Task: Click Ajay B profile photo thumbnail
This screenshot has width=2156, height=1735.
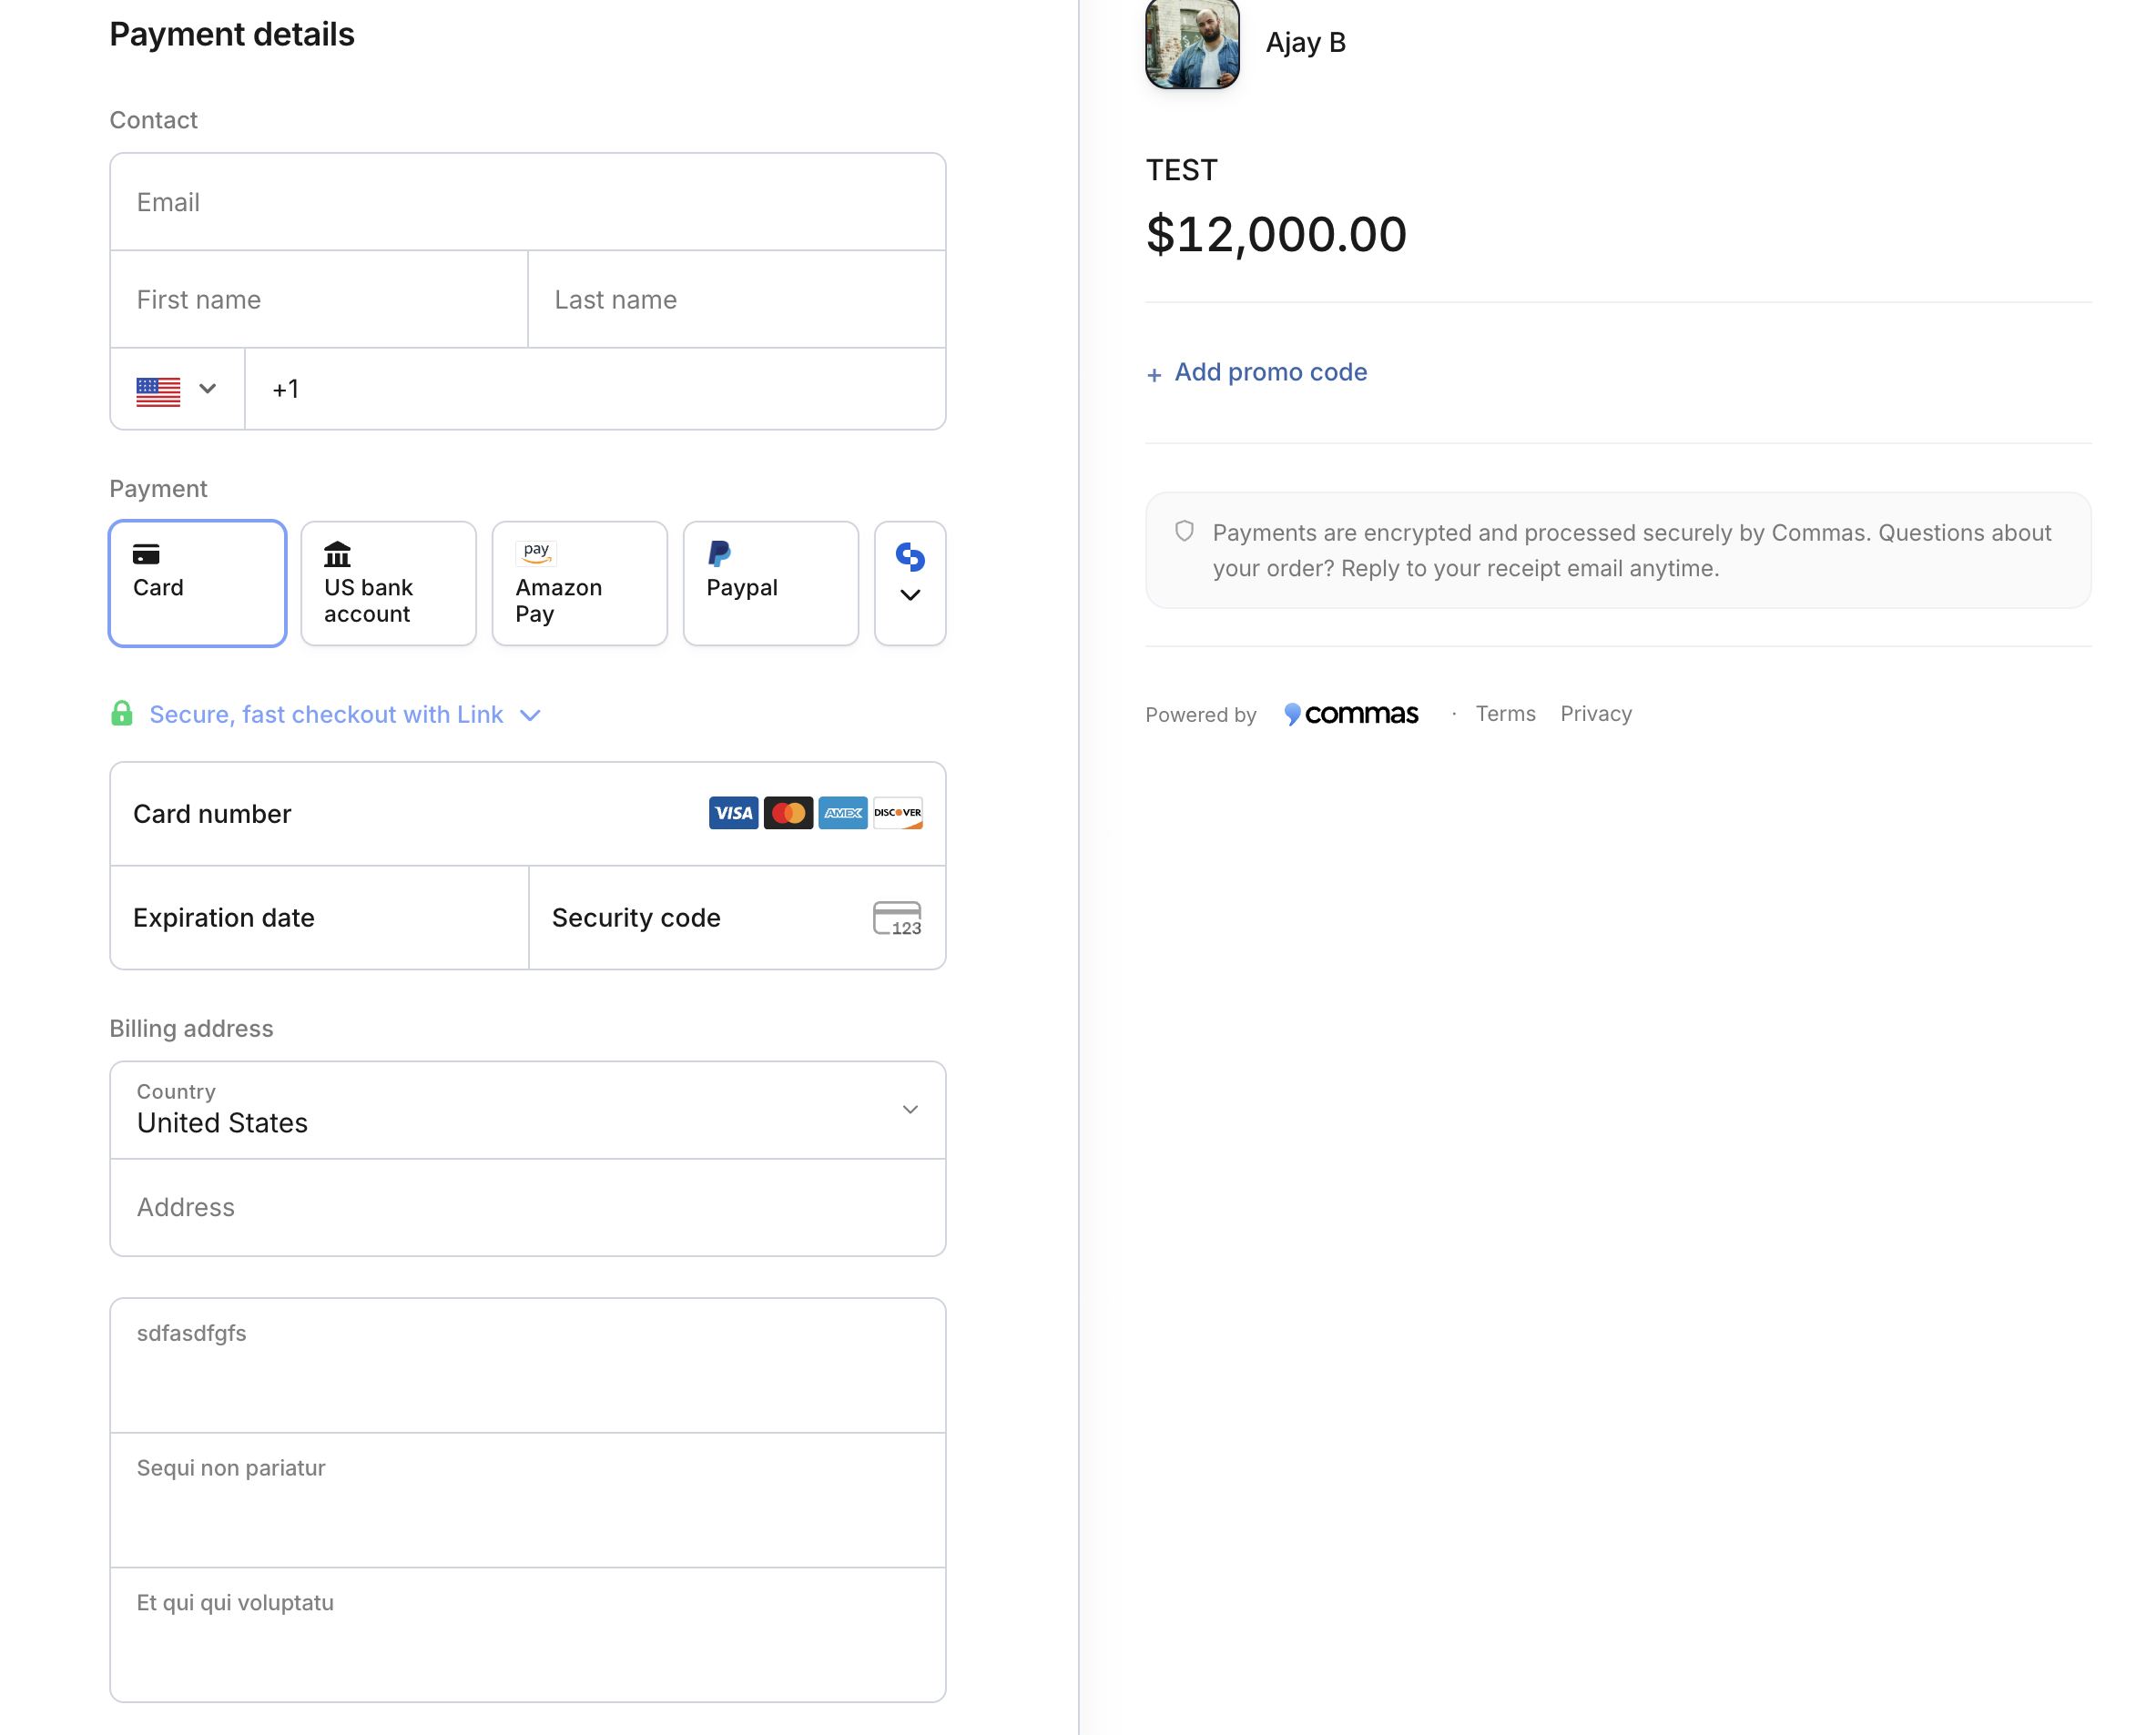Action: (x=1192, y=43)
